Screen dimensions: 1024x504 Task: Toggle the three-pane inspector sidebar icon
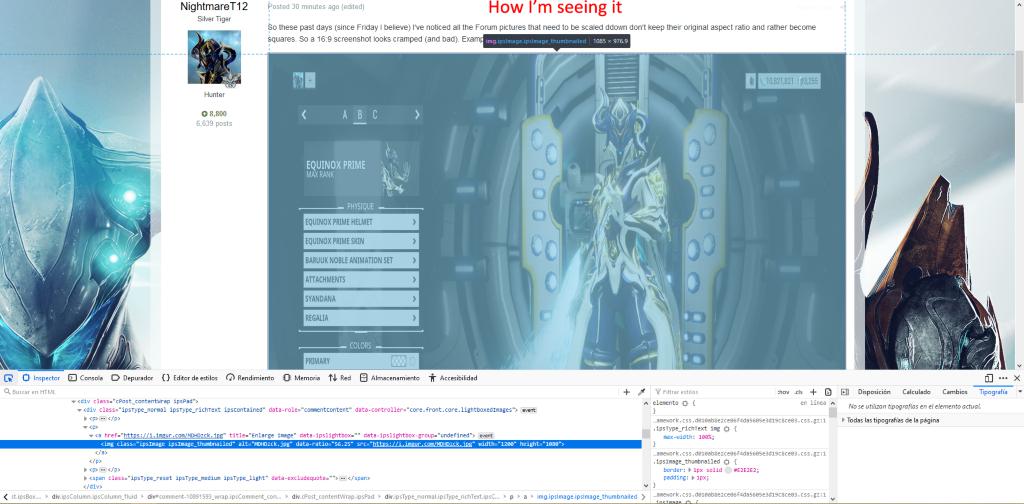(844, 392)
